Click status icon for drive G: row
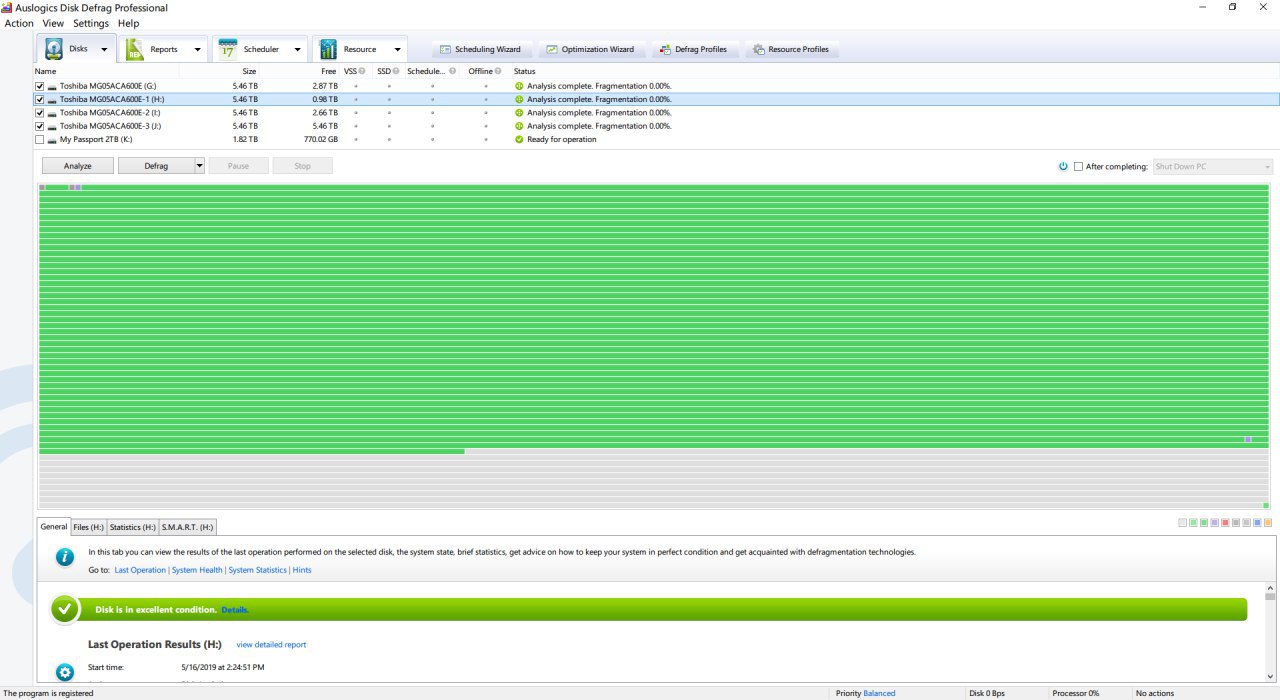This screenshot has height=700, width=1280. 519,86
